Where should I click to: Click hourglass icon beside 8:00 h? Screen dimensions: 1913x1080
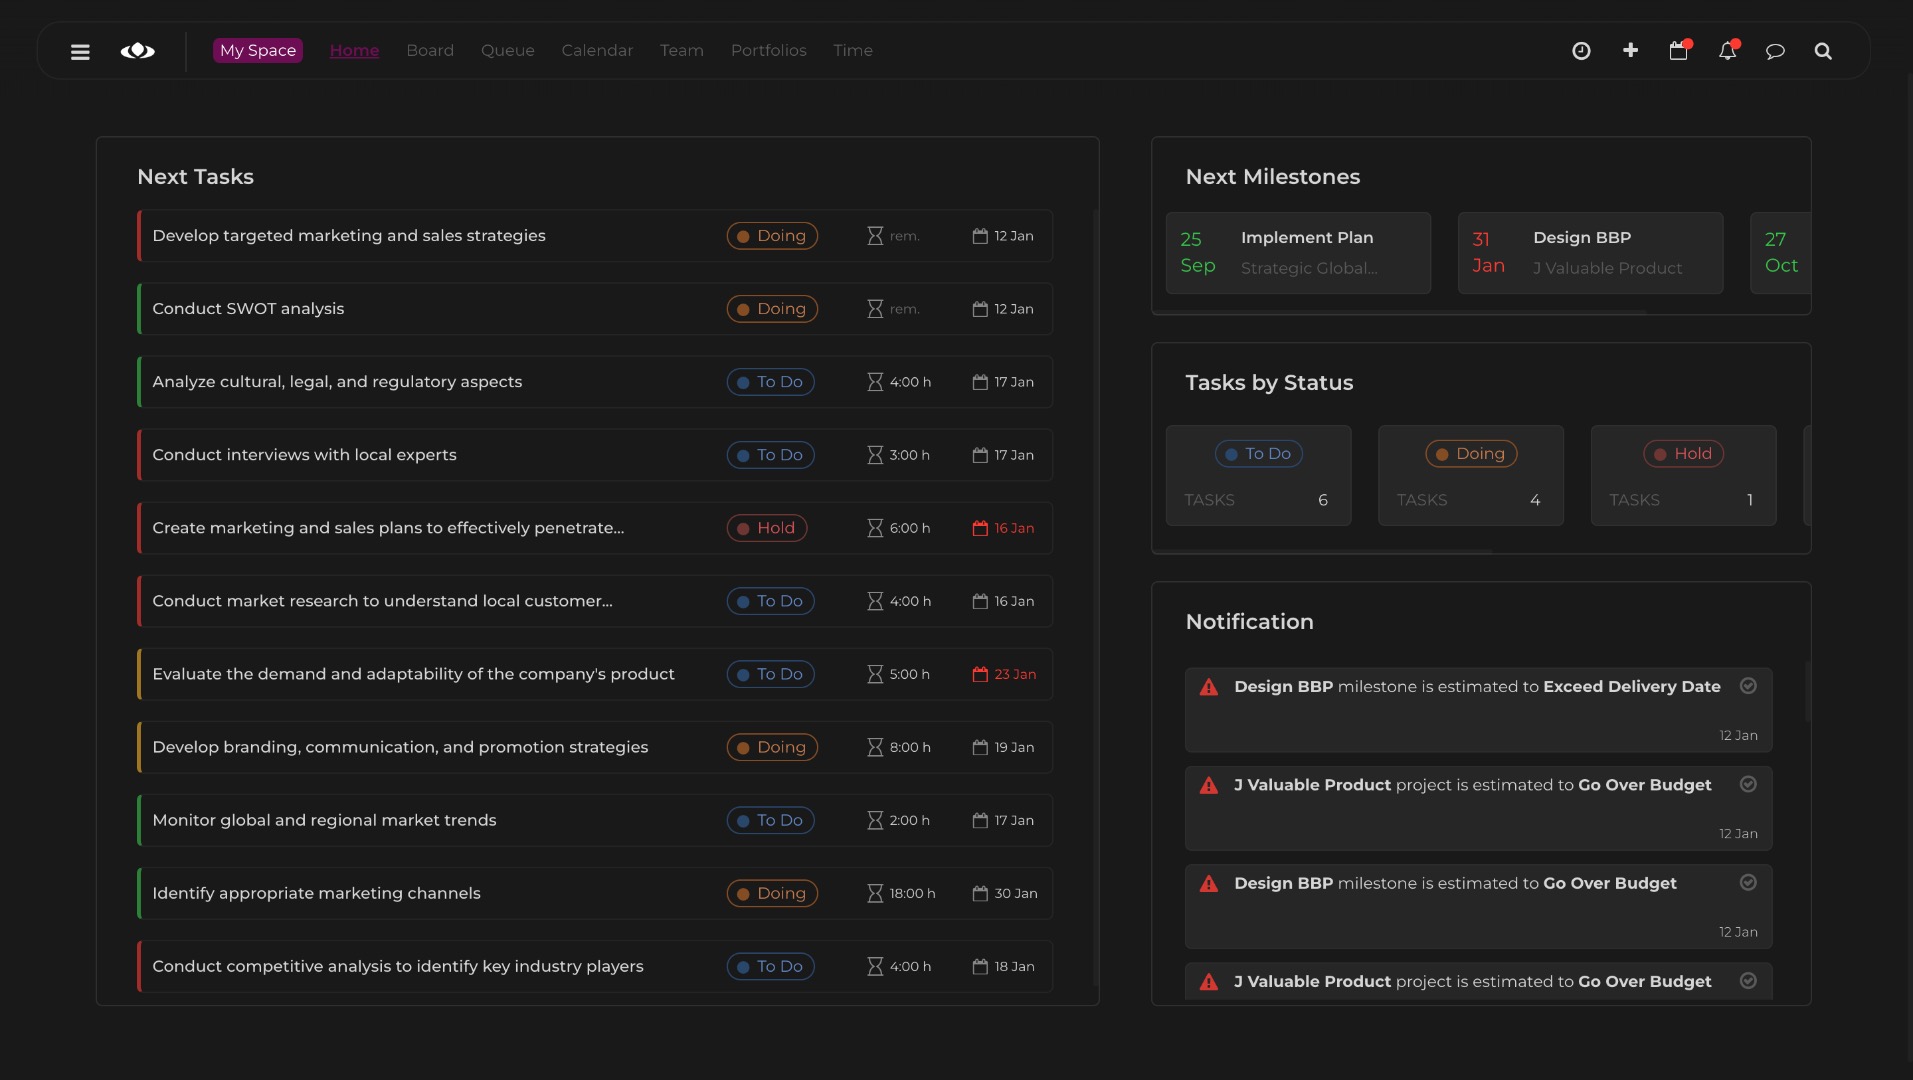[875, 747]
